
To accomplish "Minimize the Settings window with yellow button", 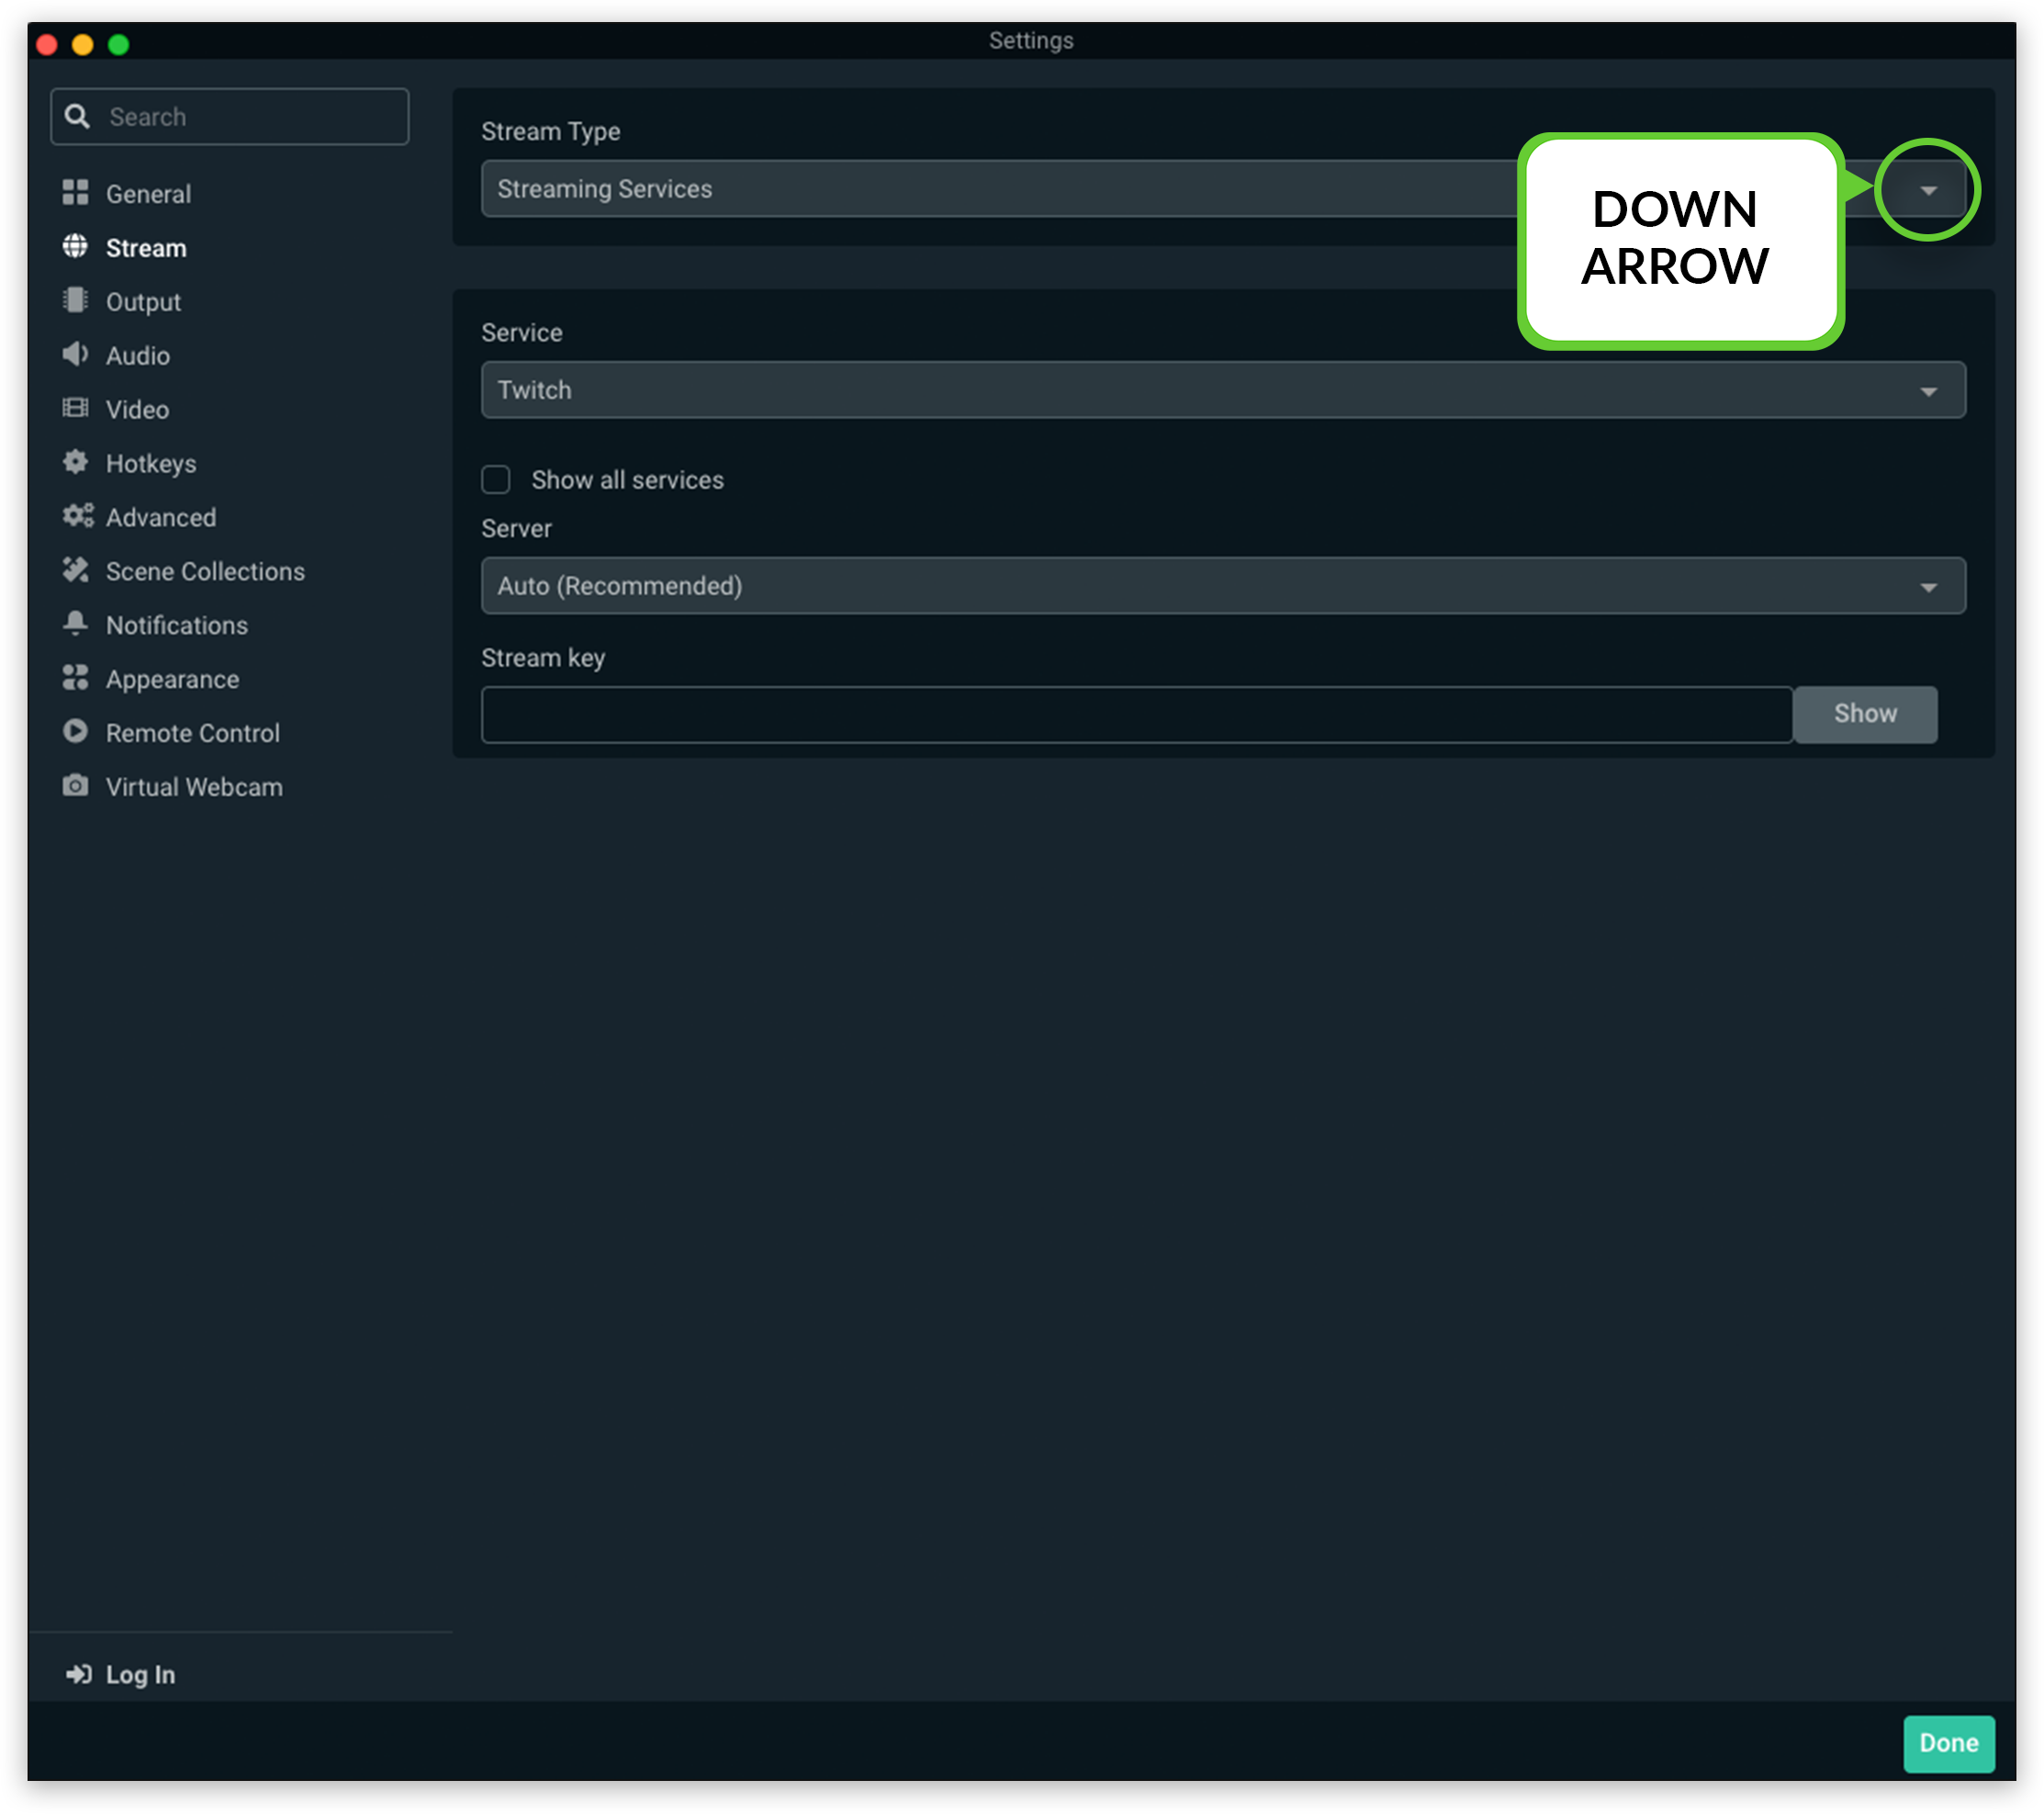I will click(83, 44).
